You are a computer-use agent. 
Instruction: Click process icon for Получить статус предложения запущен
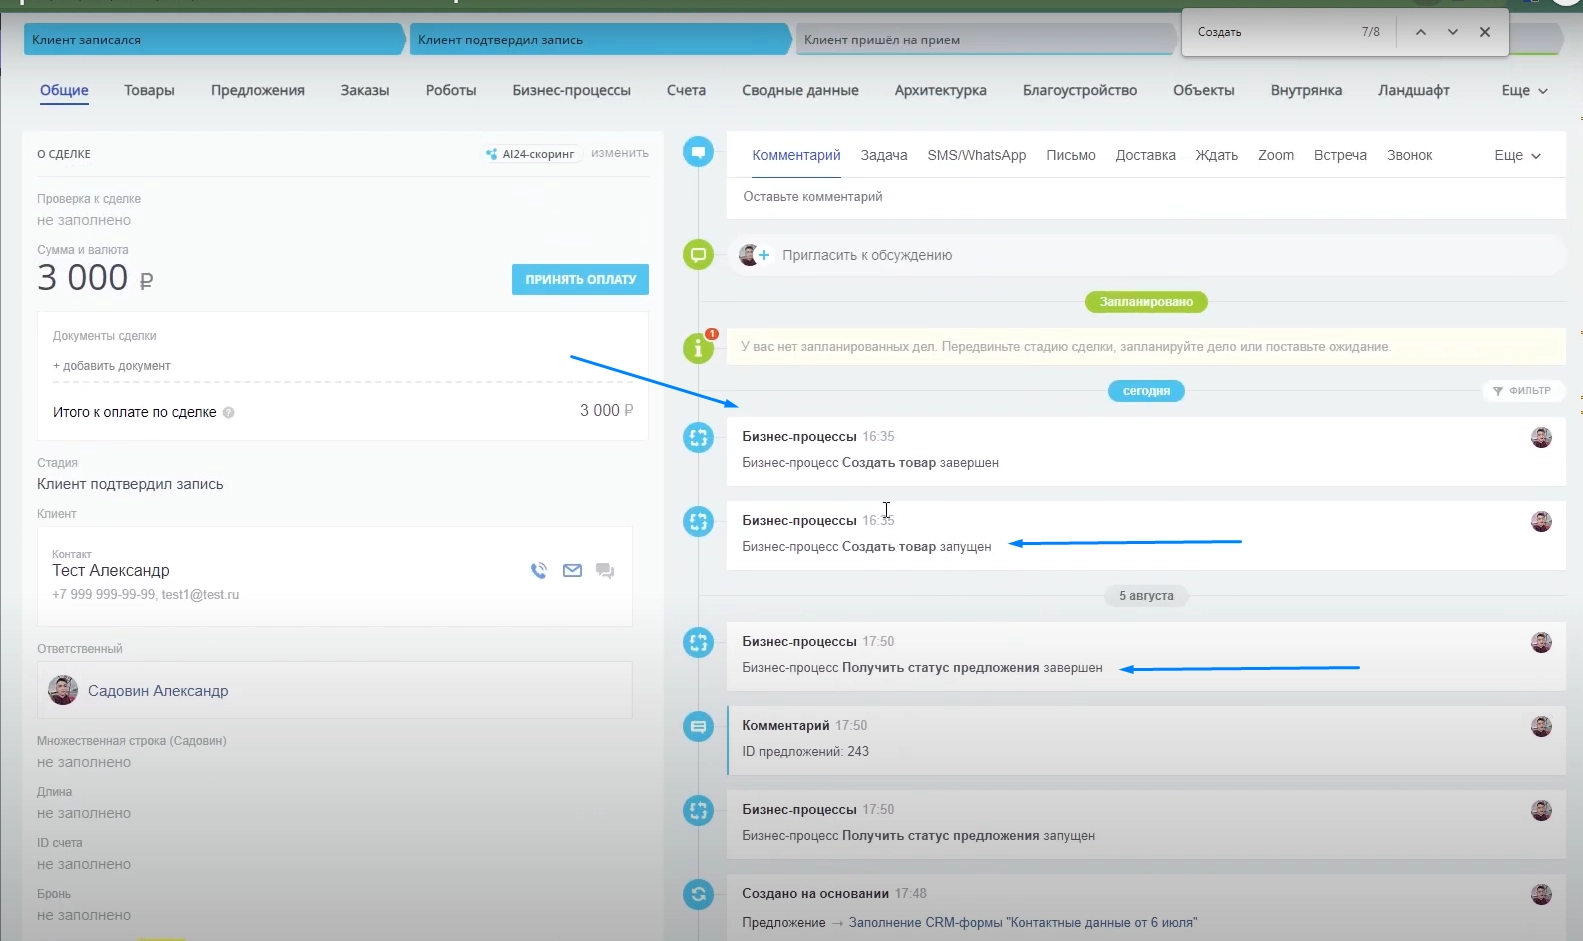pos(698,810)
